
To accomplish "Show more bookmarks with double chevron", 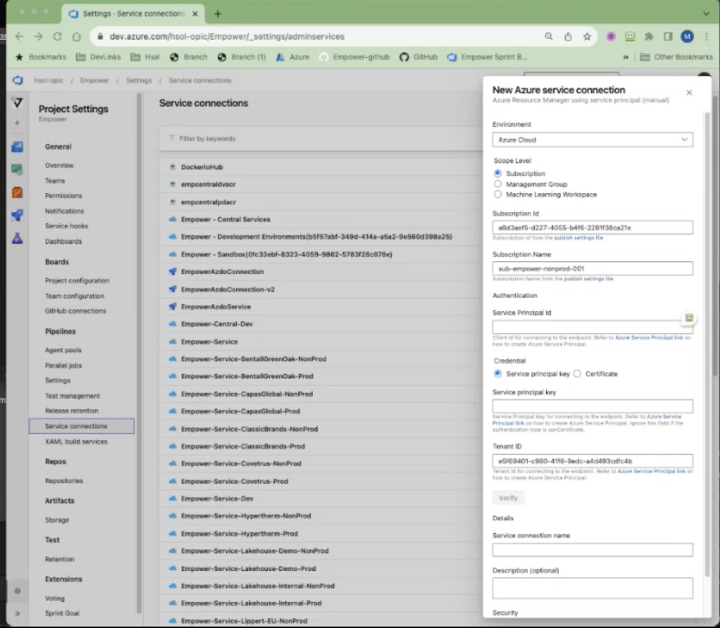I will [625, 57].
